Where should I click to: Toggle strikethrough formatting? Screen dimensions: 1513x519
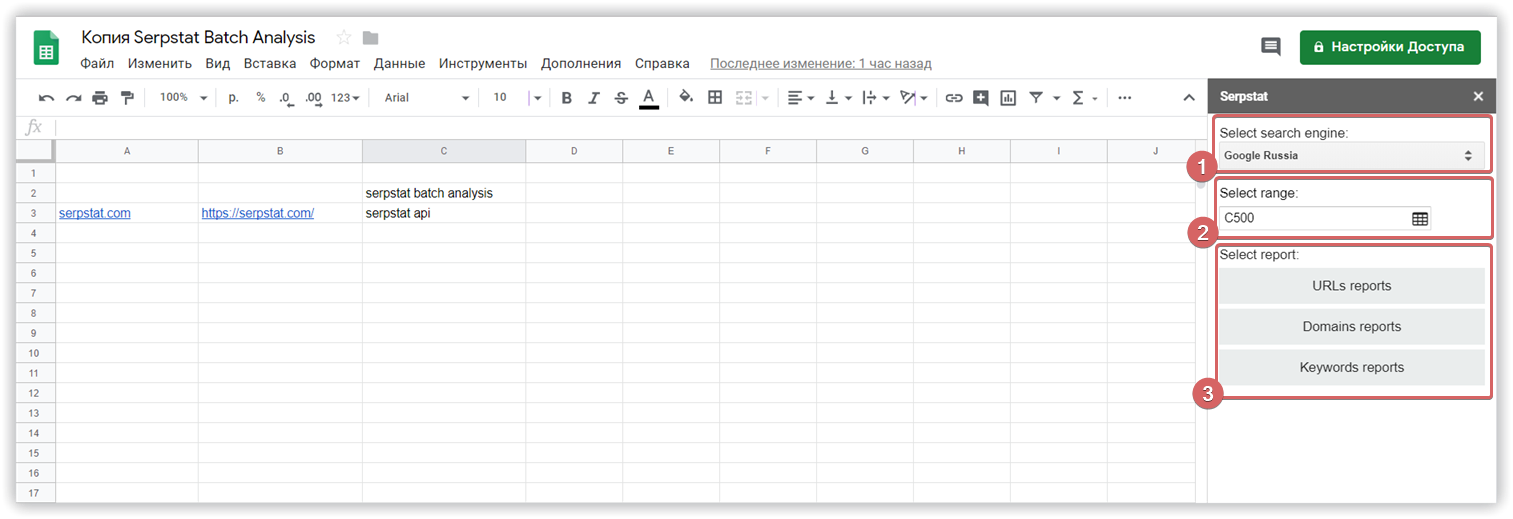(621, 98)
